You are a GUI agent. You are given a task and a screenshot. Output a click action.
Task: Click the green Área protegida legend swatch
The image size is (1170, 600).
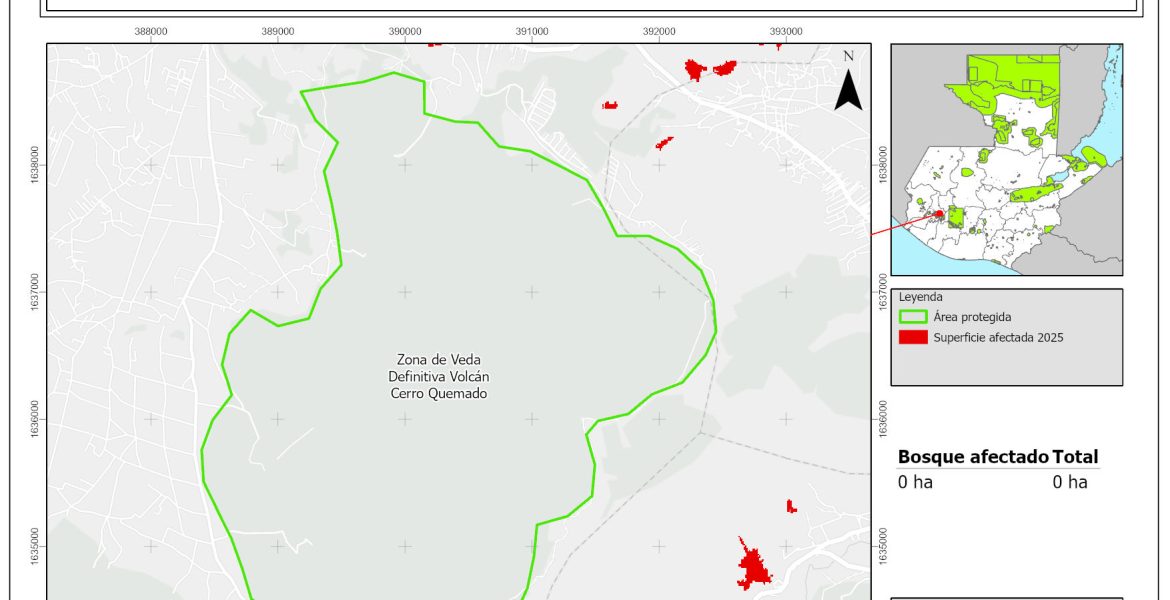(912, 317)
